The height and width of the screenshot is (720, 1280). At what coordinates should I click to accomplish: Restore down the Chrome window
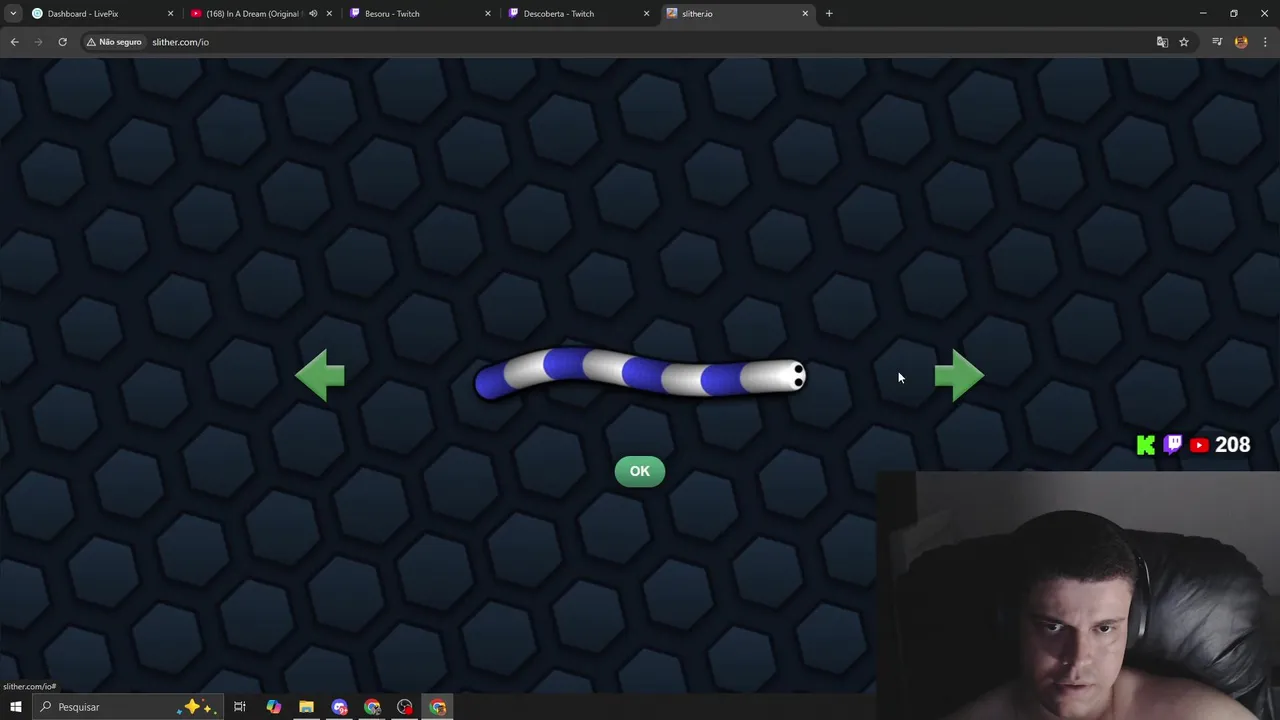point(1234,14)
